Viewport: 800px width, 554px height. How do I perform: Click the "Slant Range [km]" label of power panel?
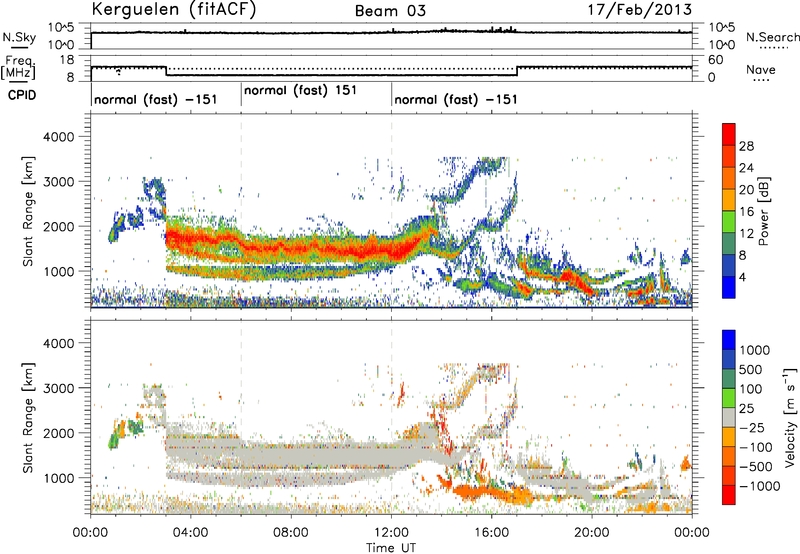28,211
